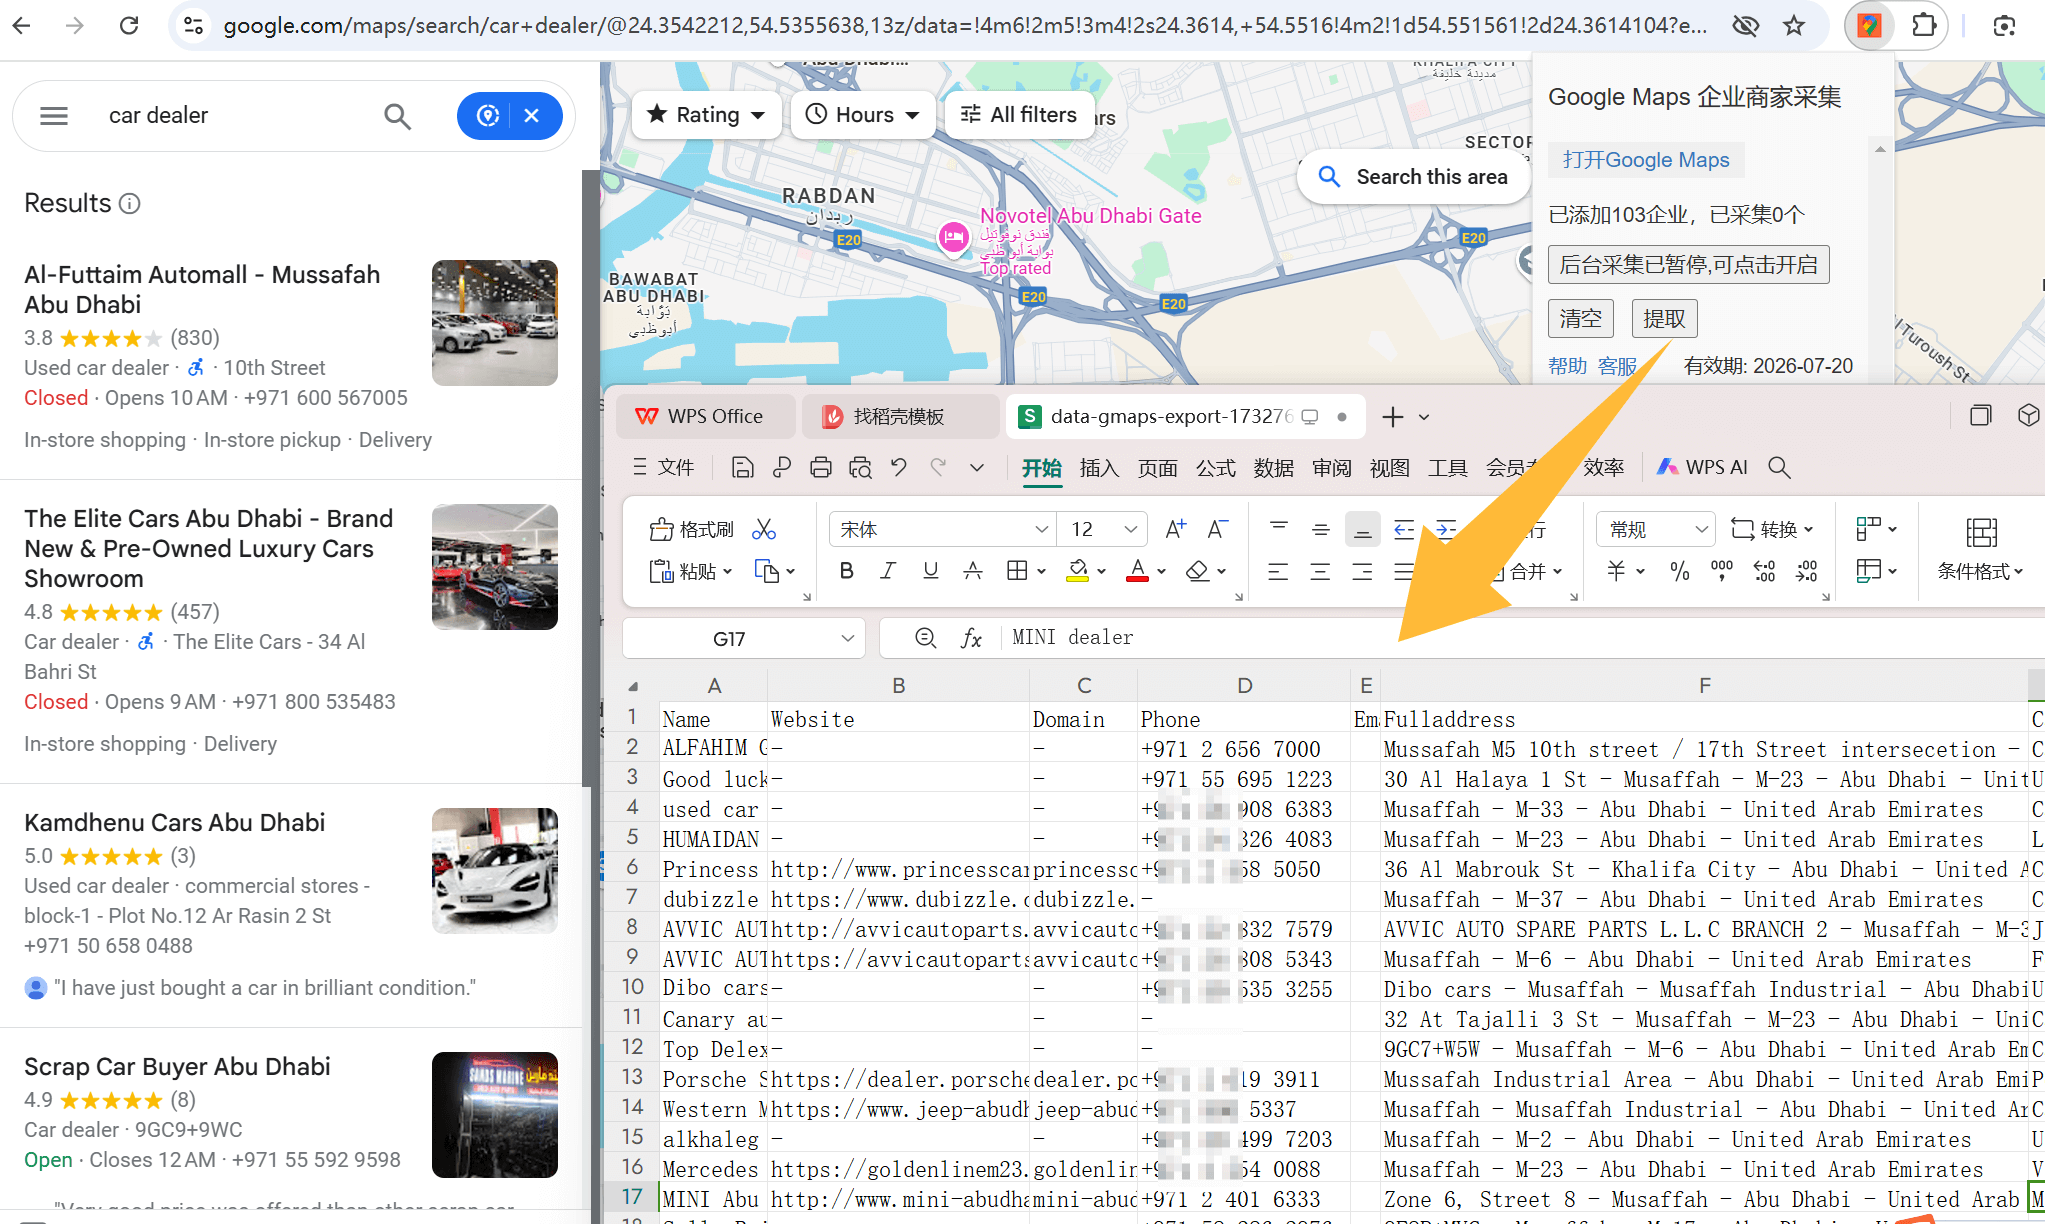This screenshot has height=1224, width=2045.
Task: Click the print icon in WPS toolbar
Action: (820, 468)
